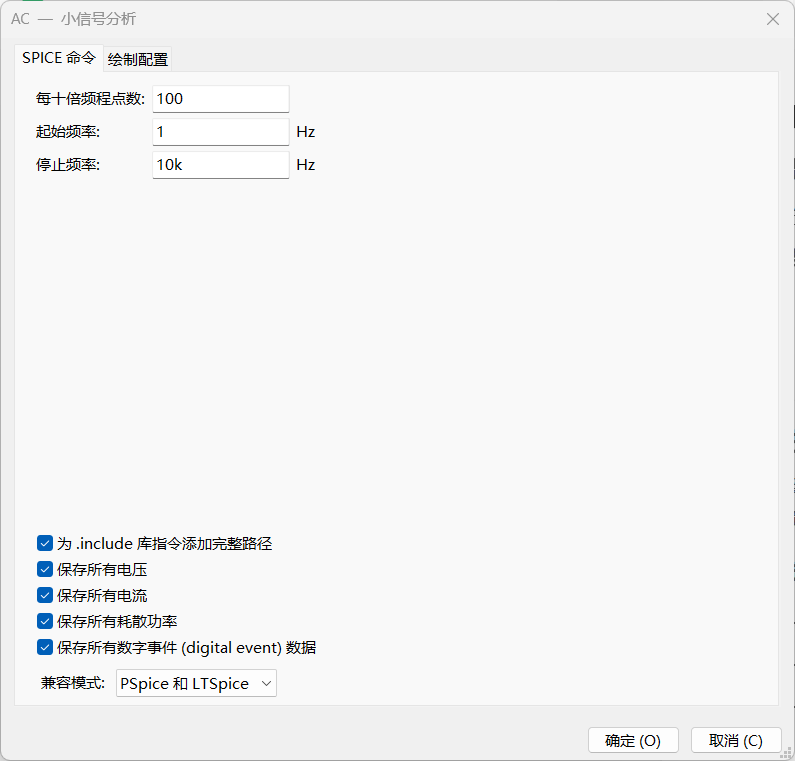The height and width of the screenshot is (761, 795).
Task: Open the 绘制配置 tab
Action: tap(138, 59)
